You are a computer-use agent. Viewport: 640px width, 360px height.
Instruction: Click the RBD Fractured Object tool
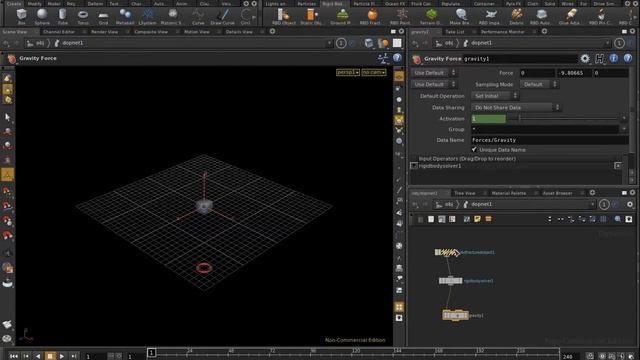point(371,16)
